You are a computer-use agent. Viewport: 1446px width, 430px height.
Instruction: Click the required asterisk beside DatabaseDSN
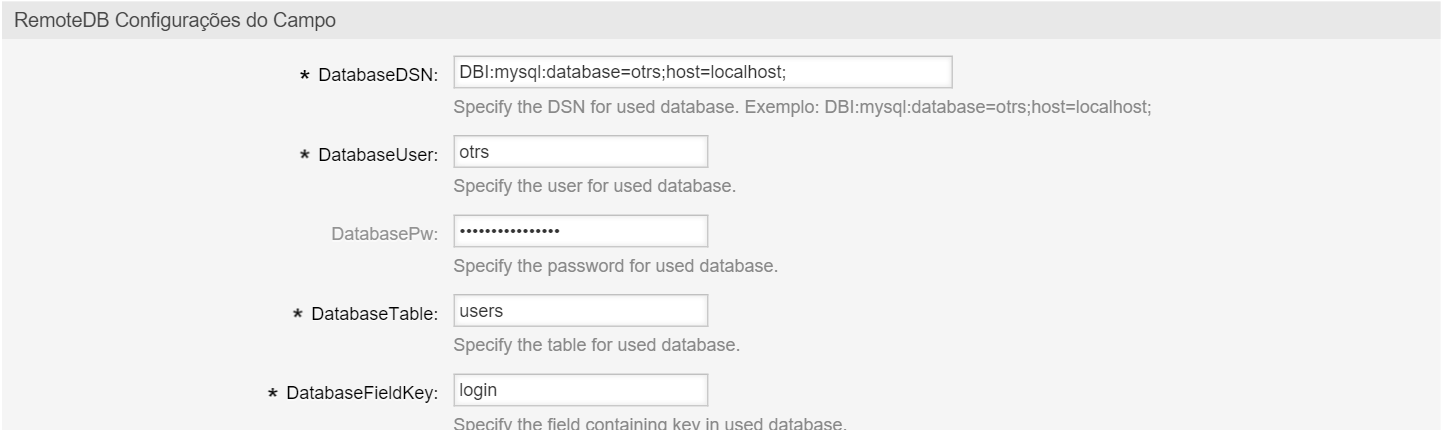coord(305,76)
